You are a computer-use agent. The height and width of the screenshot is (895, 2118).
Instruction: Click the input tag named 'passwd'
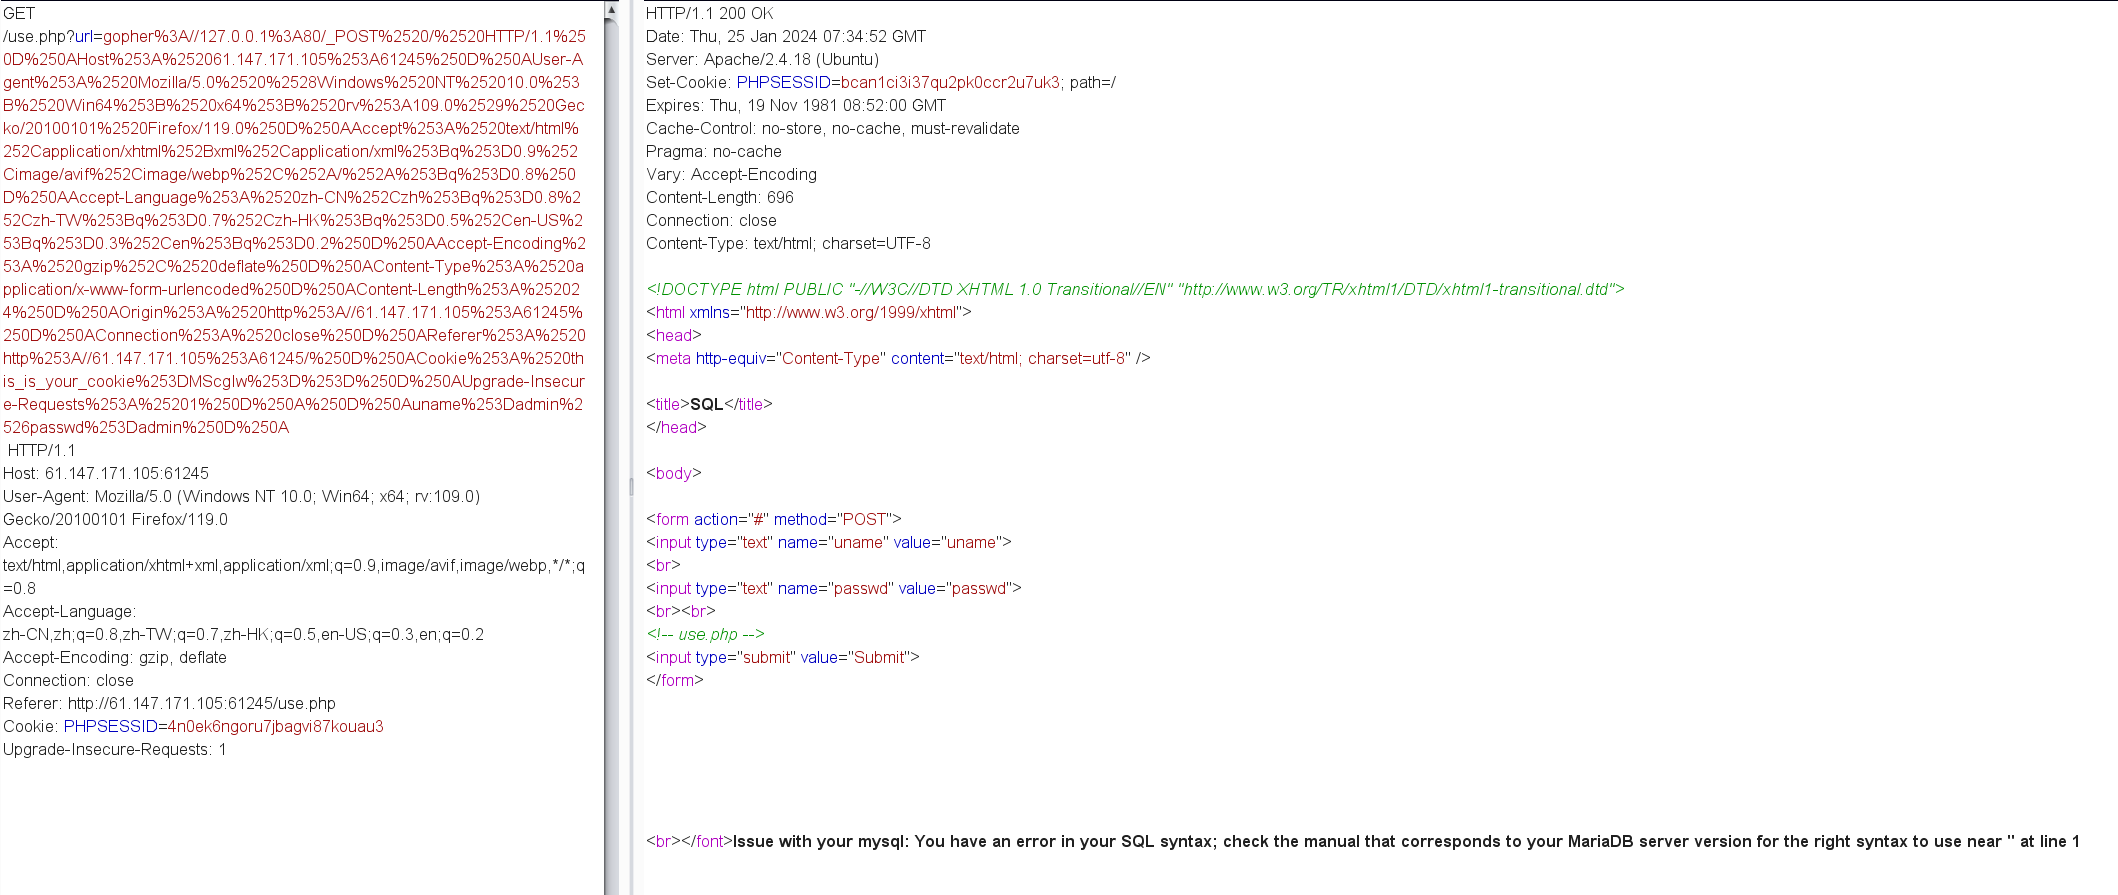834,588
